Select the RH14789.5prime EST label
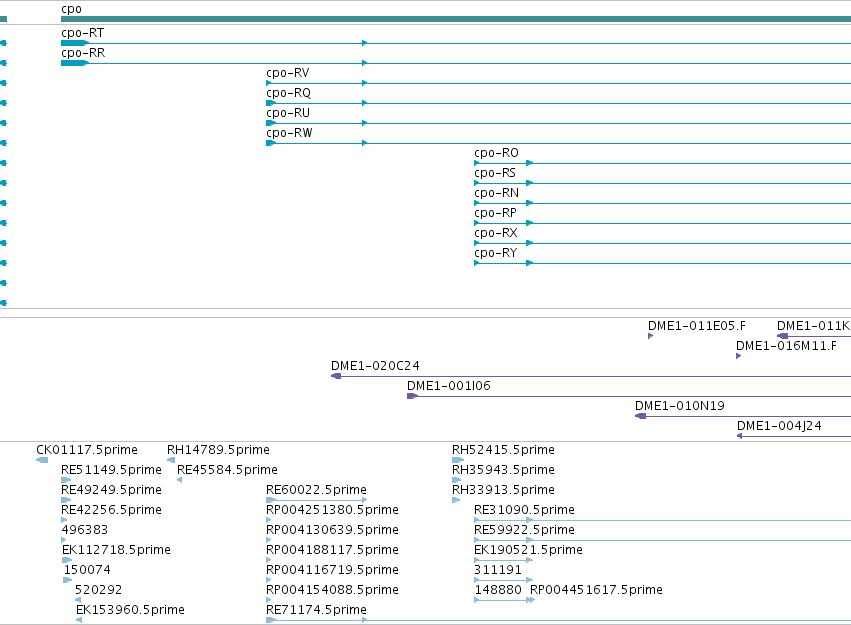The image size is (851, 625). [x=218, y=450]
